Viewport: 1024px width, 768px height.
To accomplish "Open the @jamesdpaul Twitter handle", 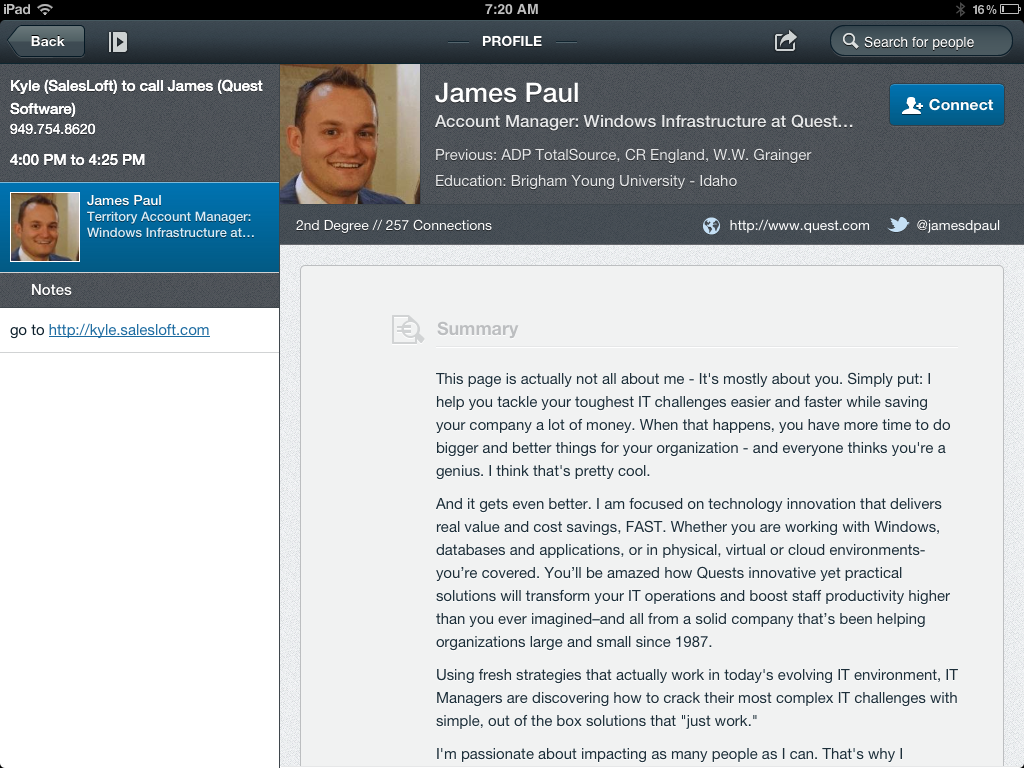I will point(958,226).
